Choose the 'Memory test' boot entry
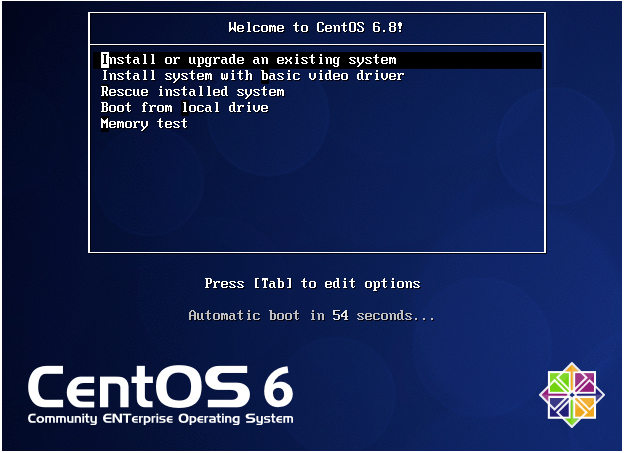Screen dimensions: 624x453 (x=144, y=124)
